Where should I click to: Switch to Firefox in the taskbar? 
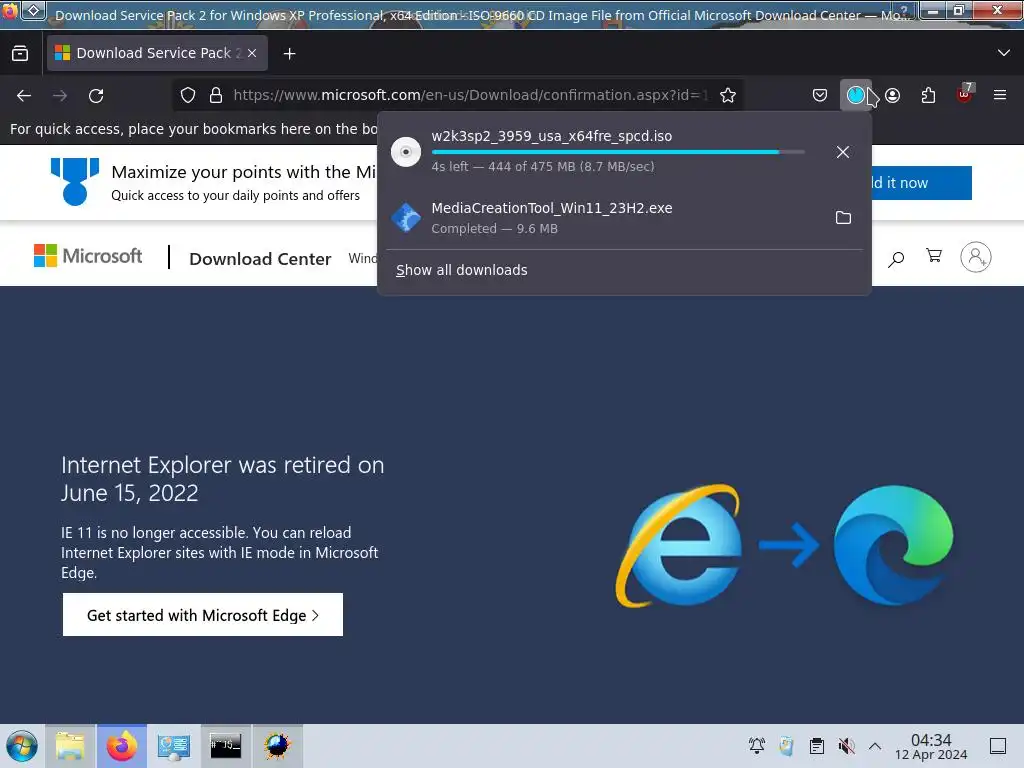point(122,746)
